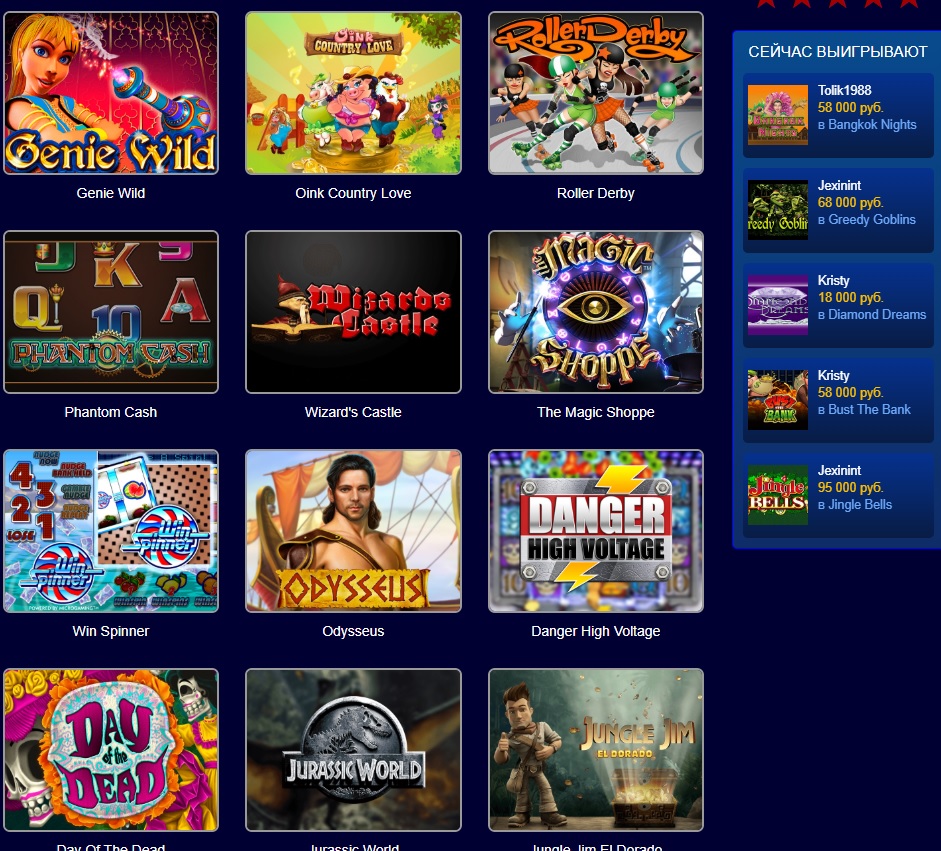The height and width of the screenshot is (851, 941).
Task: Click the Danger High Voltage title text
Action: click(x=596, y=631)
